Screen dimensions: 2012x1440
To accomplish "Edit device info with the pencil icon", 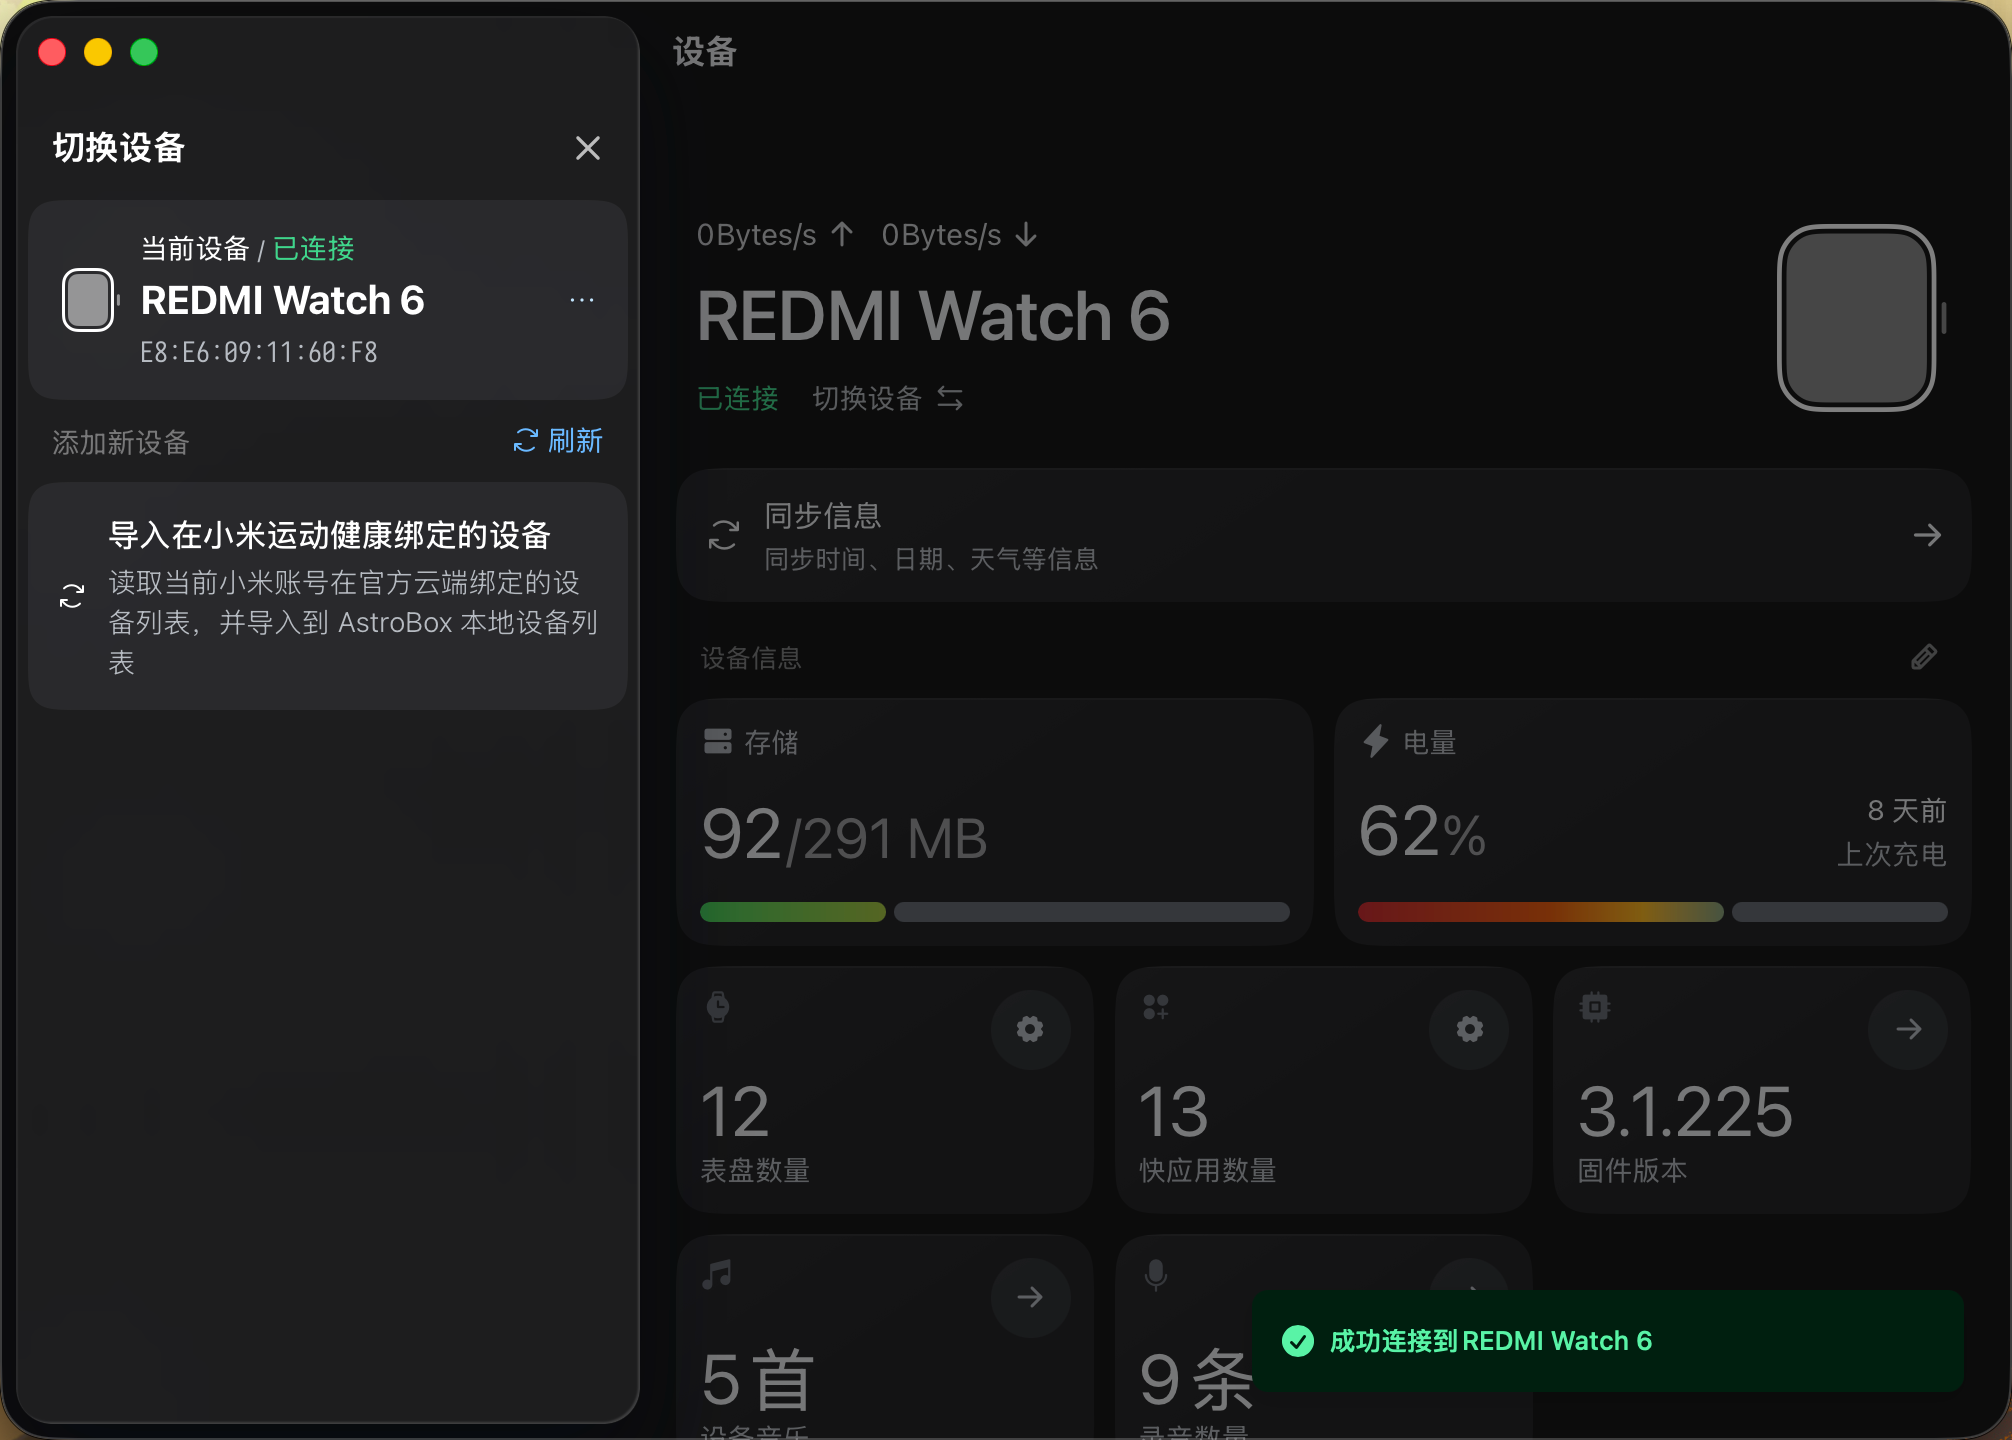I will pyautogui.click(x=1924, y=657).
